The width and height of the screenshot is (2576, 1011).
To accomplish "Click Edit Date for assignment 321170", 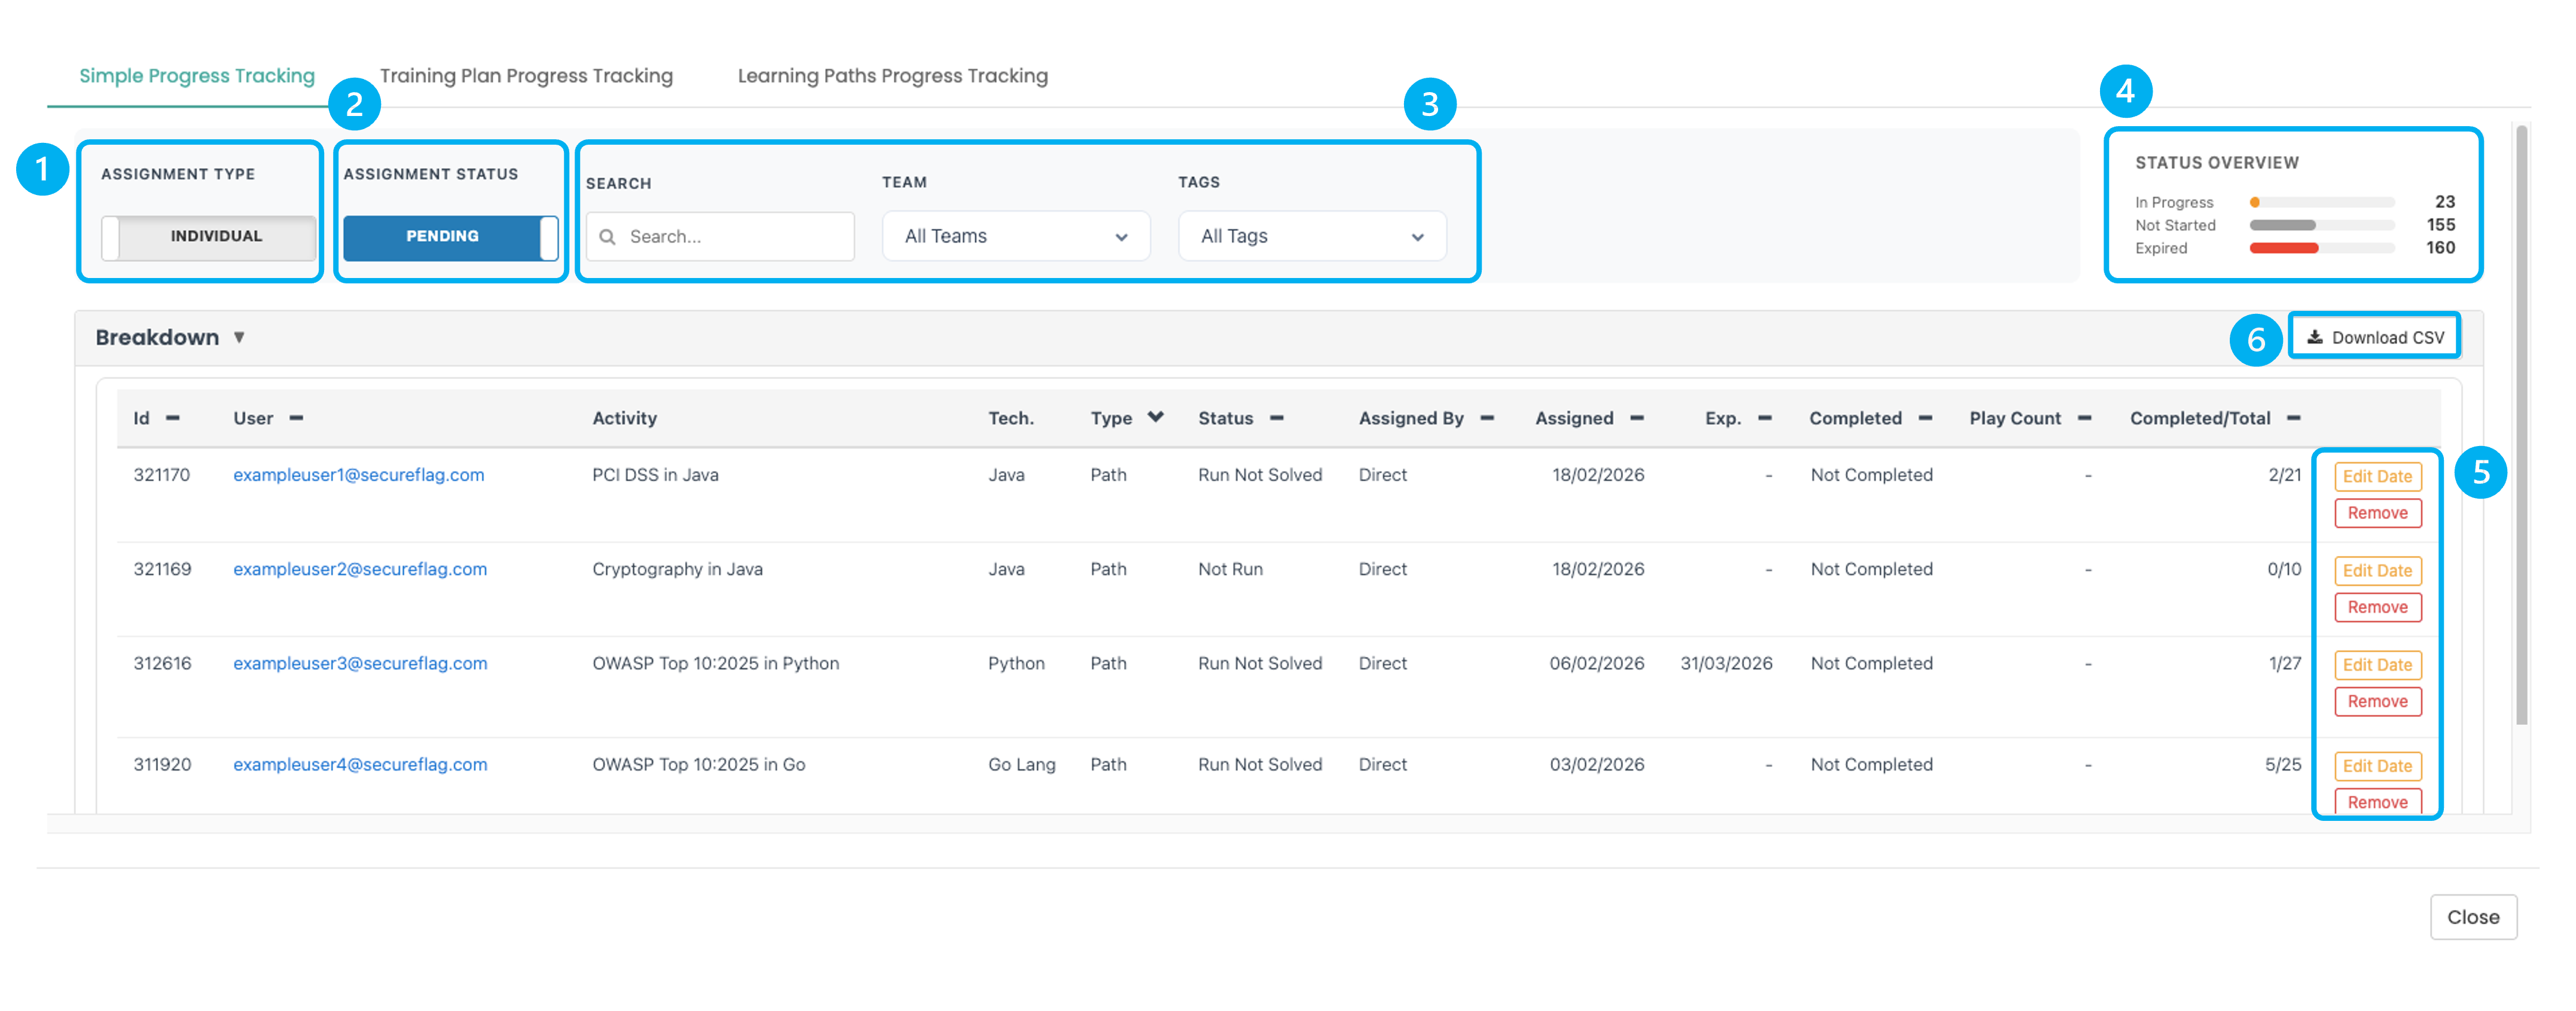I will pos(2377,477).
